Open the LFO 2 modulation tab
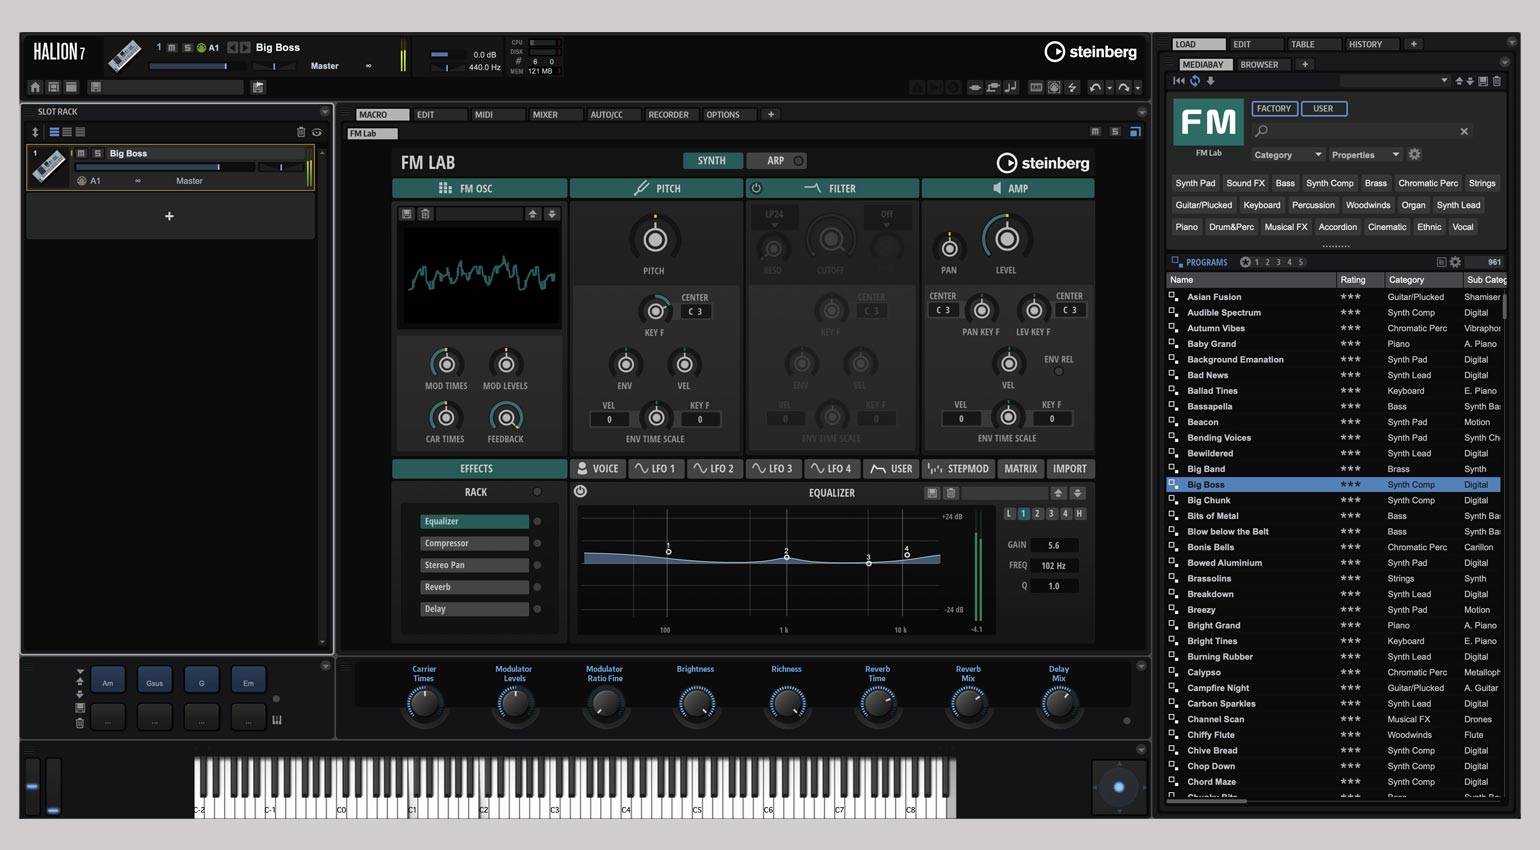This screenshot has height=850, width=1540. coord(714,468)
